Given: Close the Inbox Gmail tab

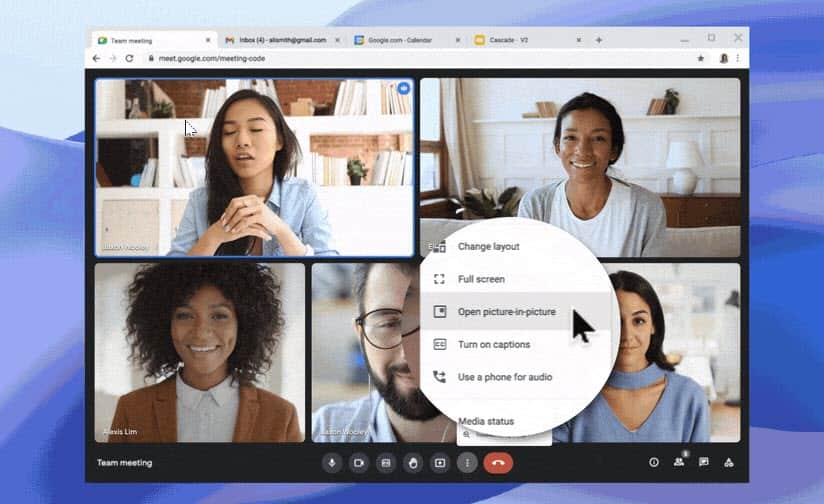Looking at the screenshot, I should point(337,40).
